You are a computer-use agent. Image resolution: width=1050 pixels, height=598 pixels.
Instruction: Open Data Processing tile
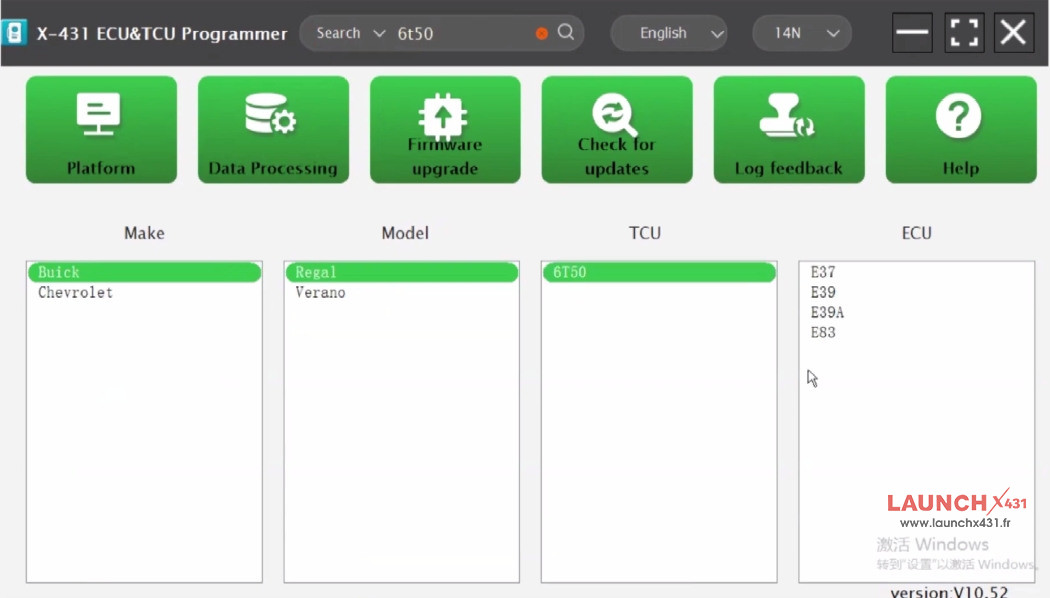pos(273,130)
